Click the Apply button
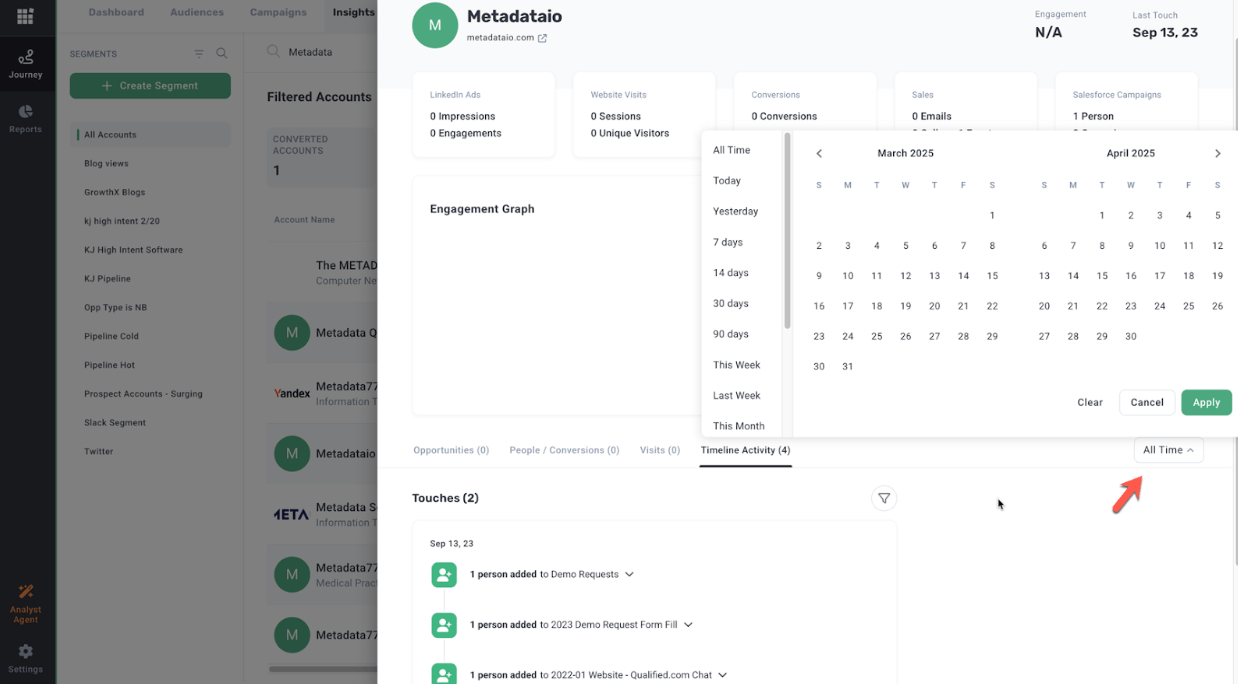The image size is (1238, 684). pos(1206,402)
